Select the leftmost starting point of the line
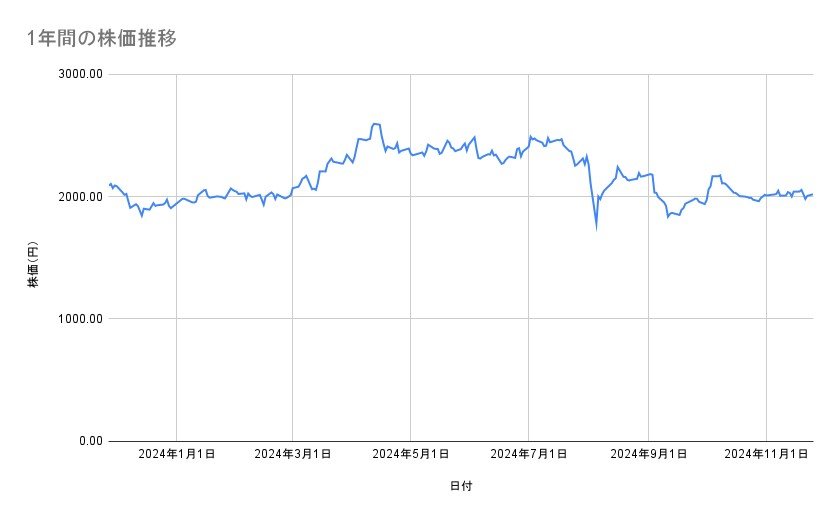Image resolution: width=839 pixels, height=519 pixels. [108, 184]
